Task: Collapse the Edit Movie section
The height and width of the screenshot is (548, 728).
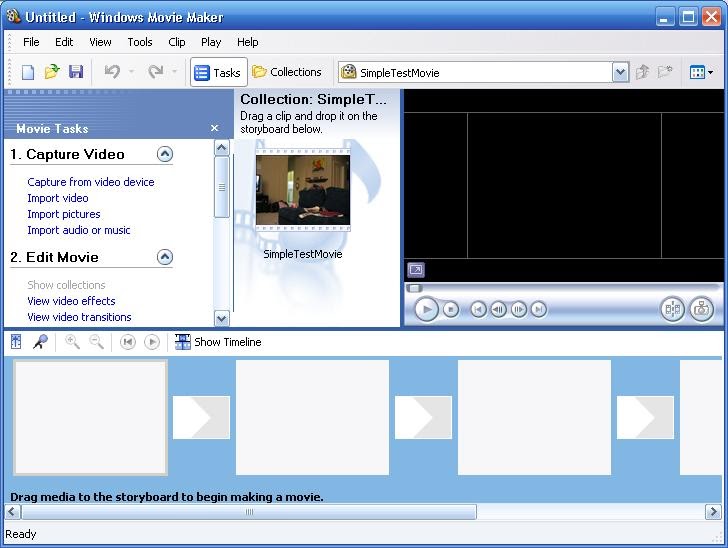Action: pos(165,257)
